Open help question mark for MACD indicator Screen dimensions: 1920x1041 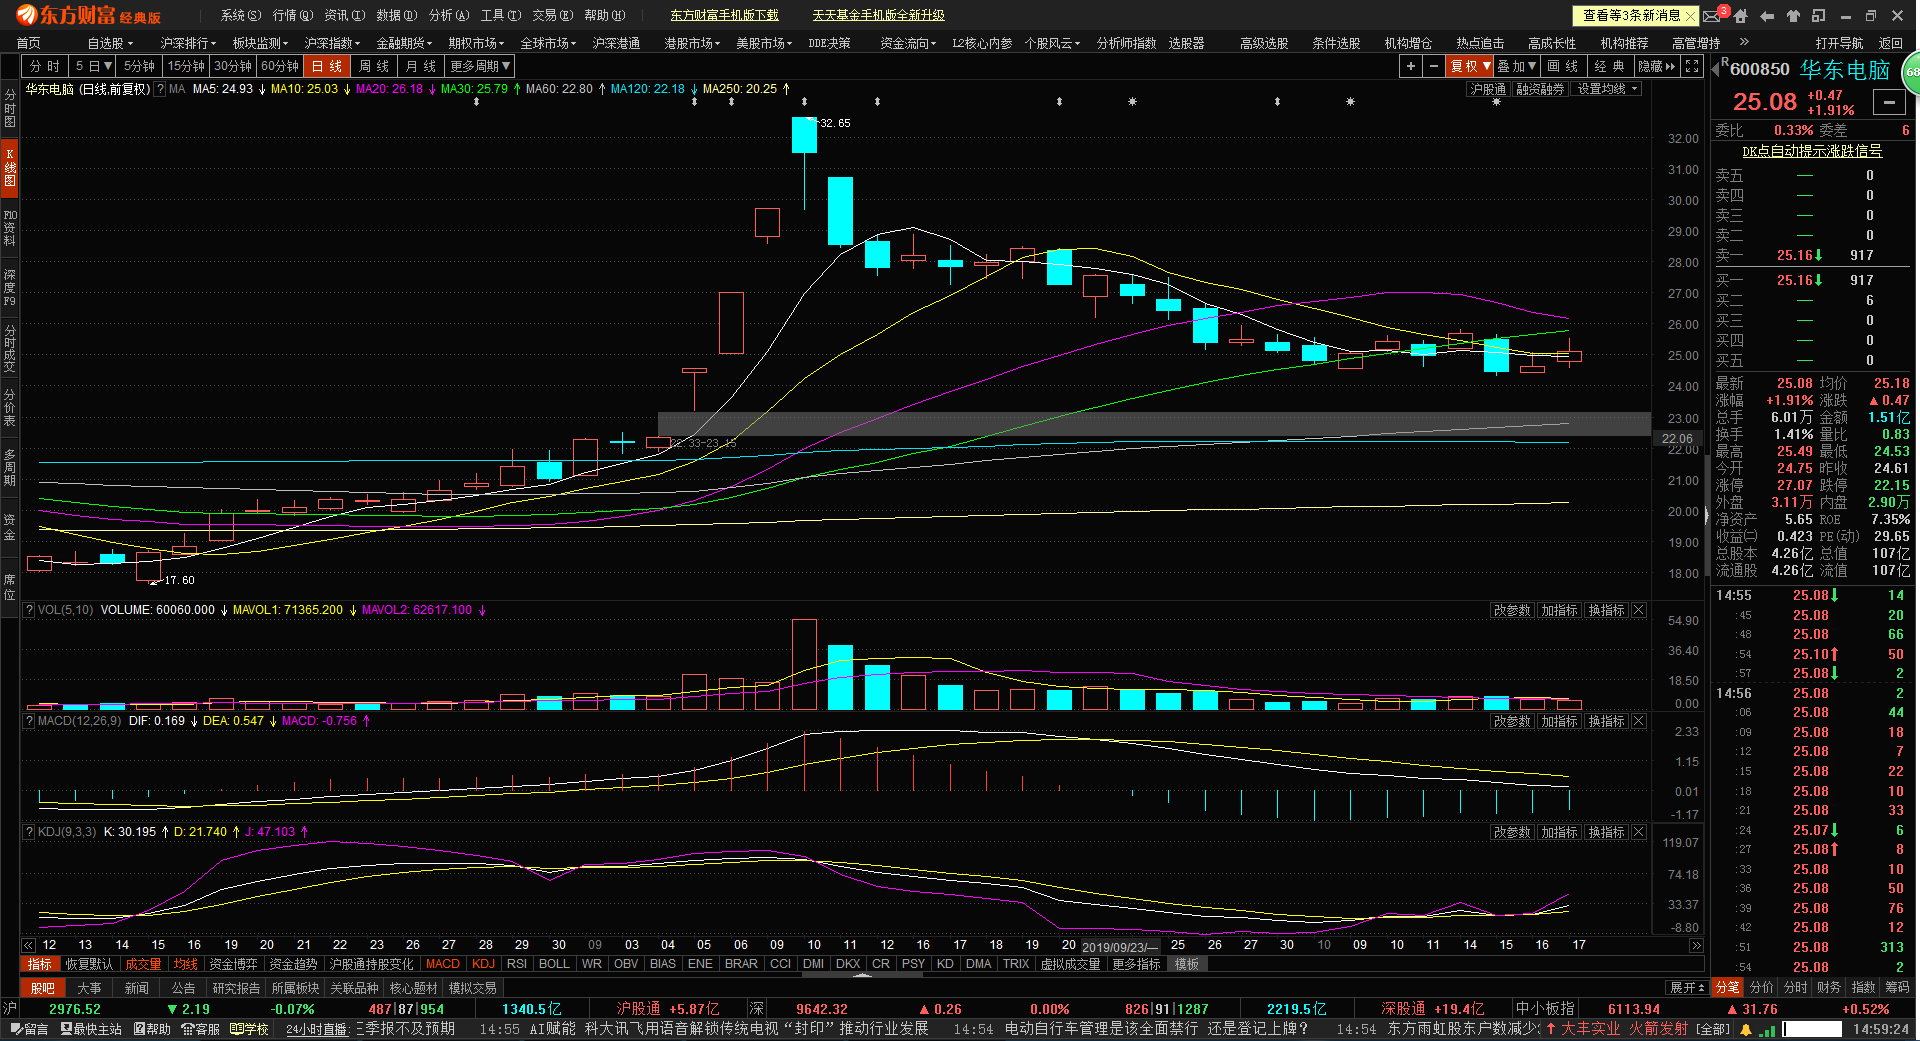[x=29, y=721]
